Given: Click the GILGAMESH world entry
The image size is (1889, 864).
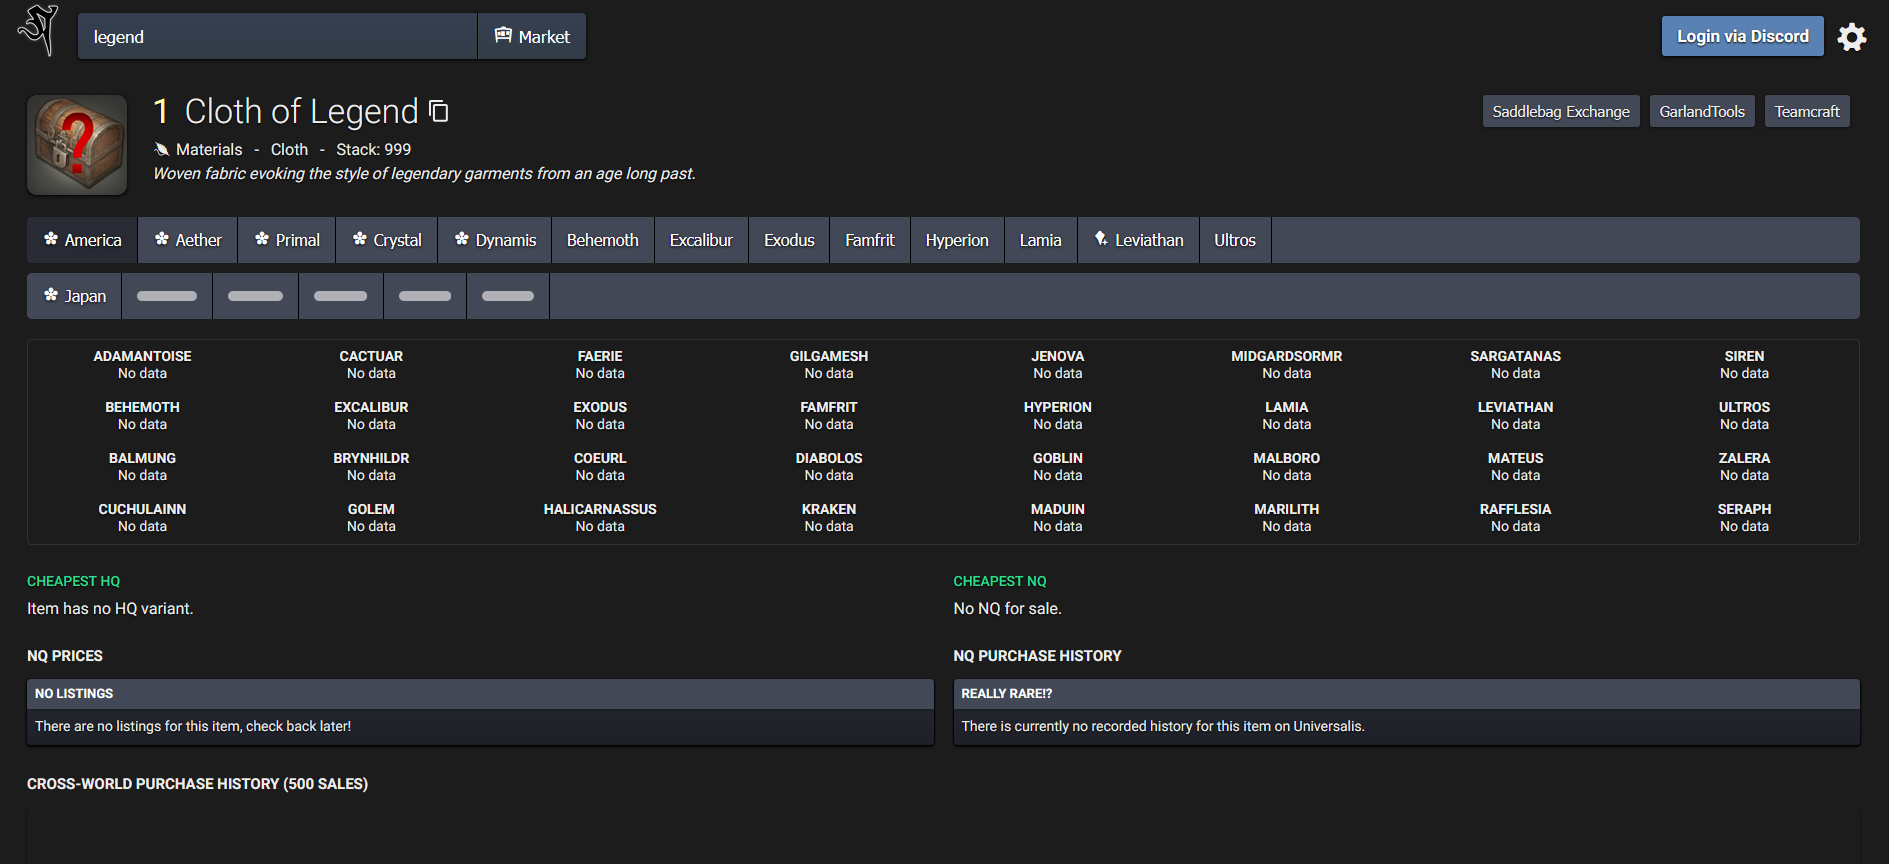Looking at the screenshot, I should [x=829, y=364].
